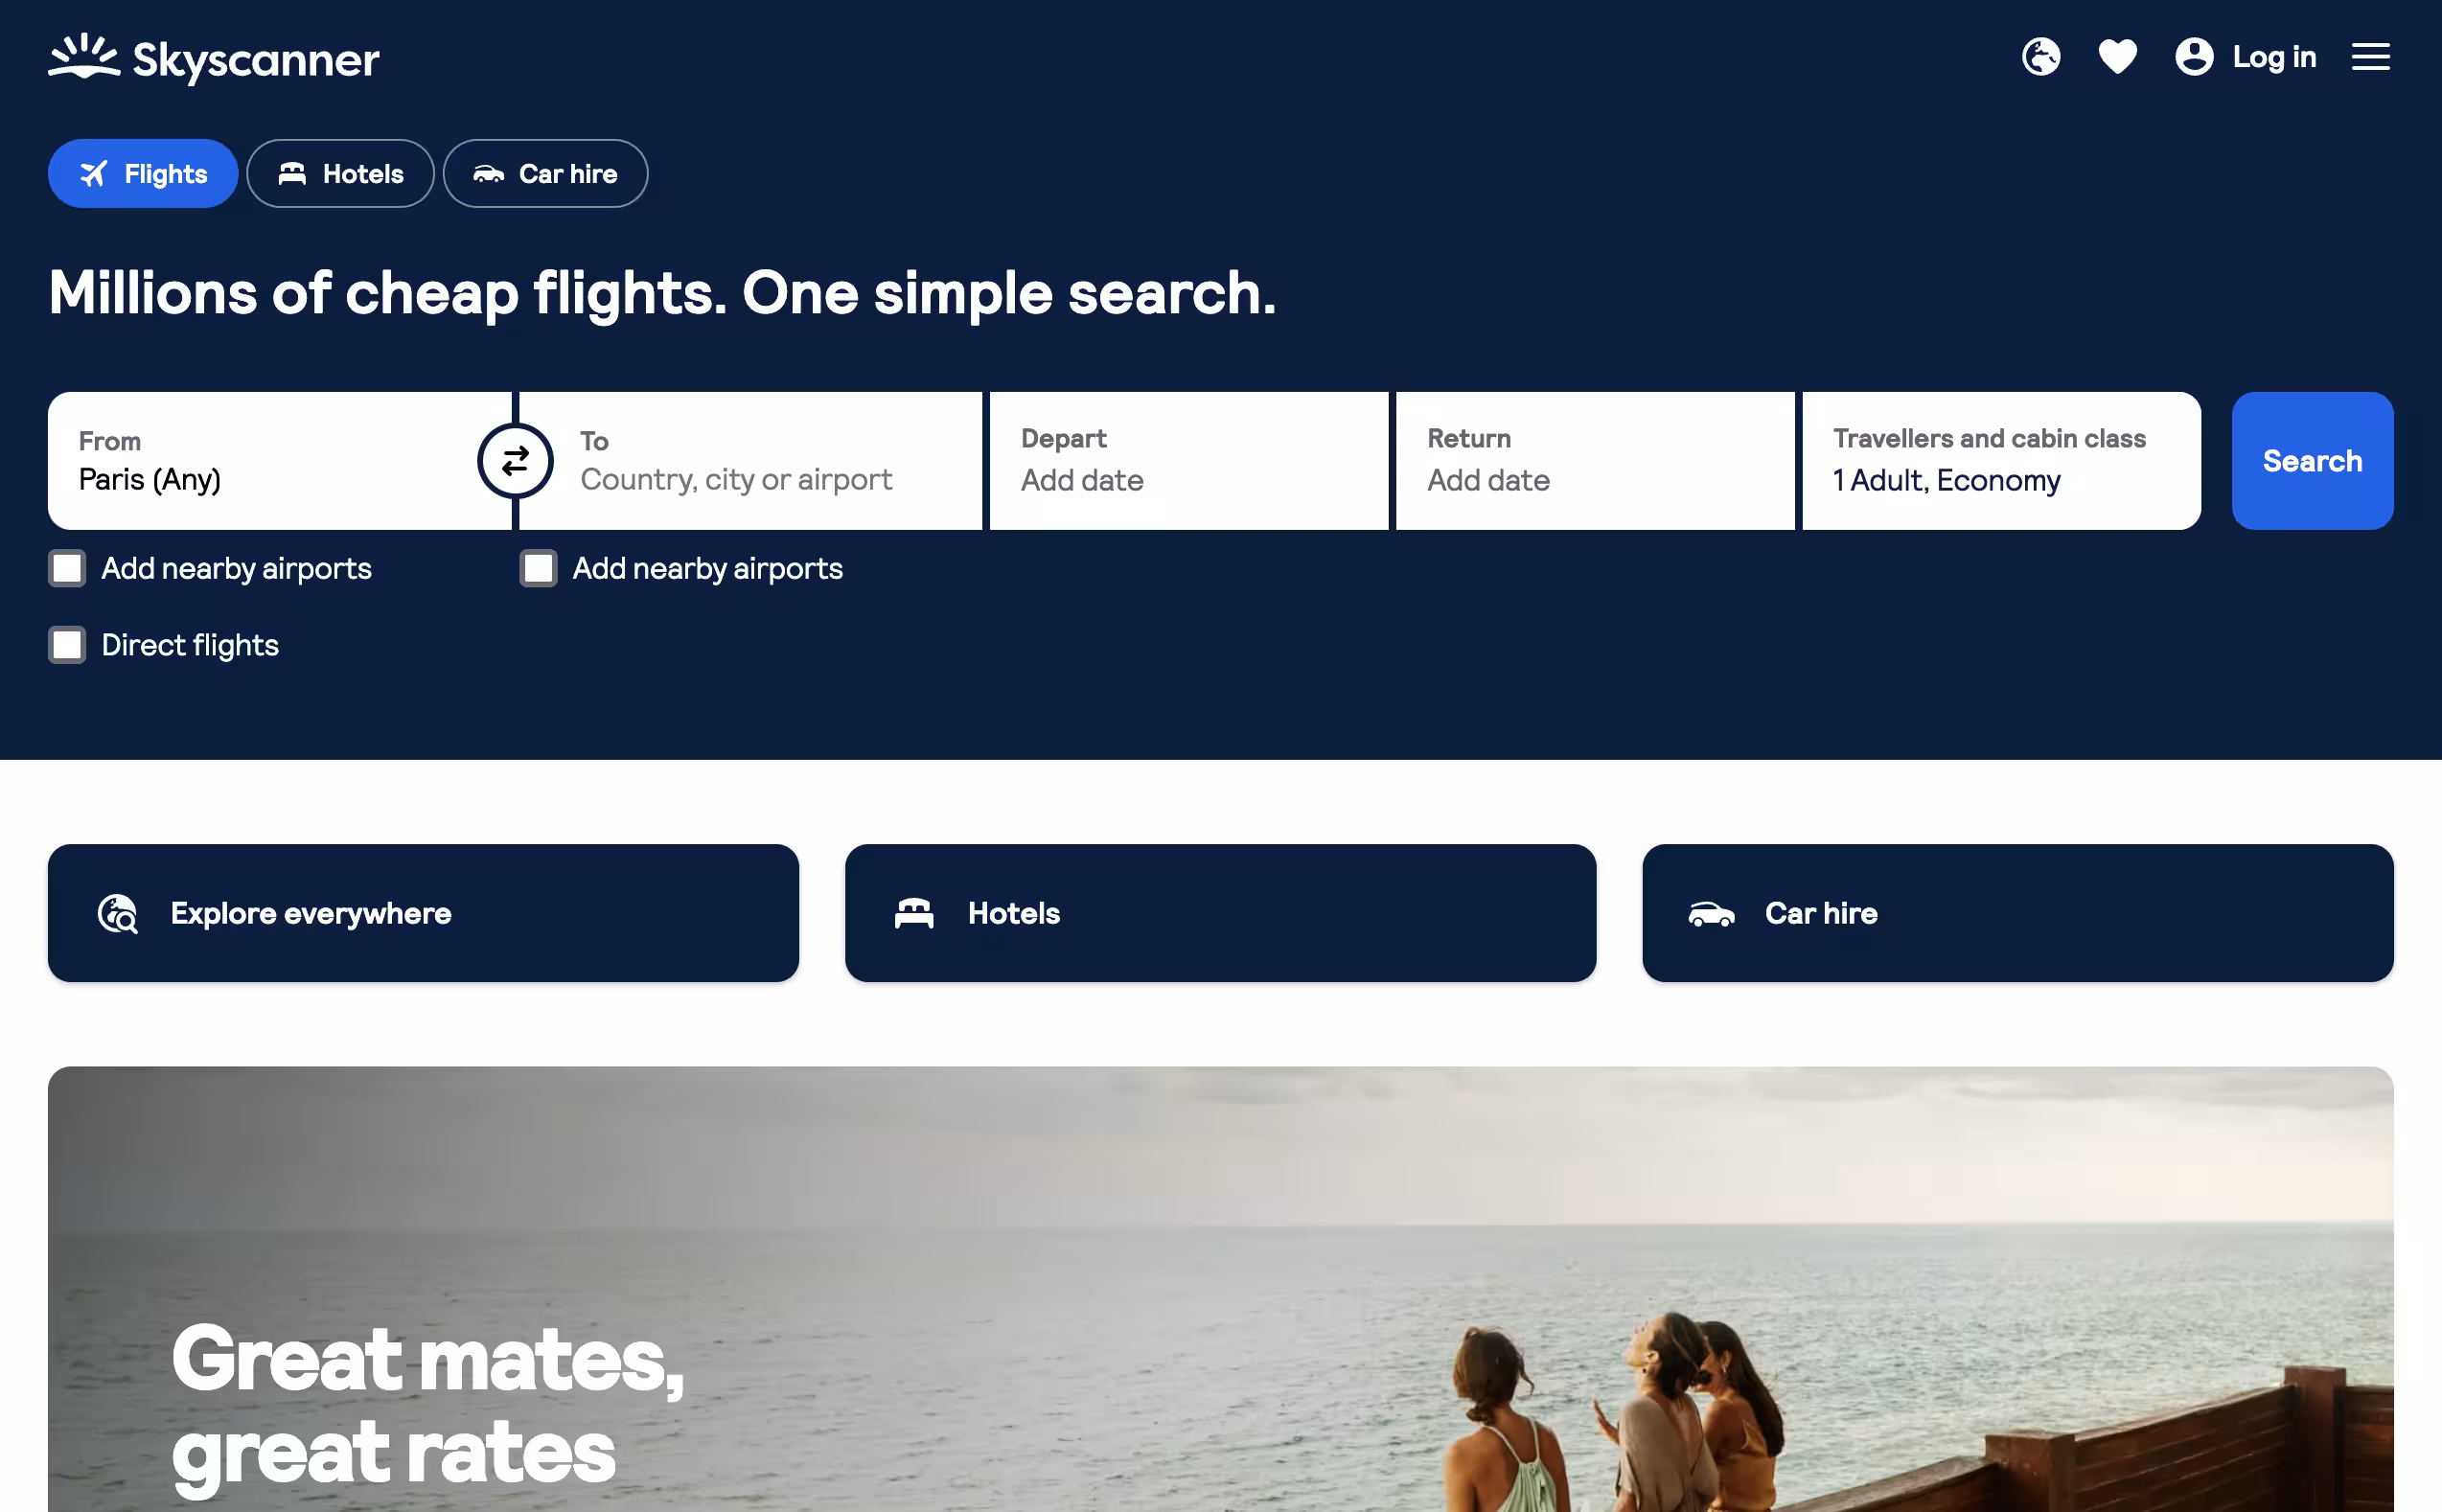The image size is (2442, 1512).
Task: Open regional settings globe icon
Action: pos(2040,57)
